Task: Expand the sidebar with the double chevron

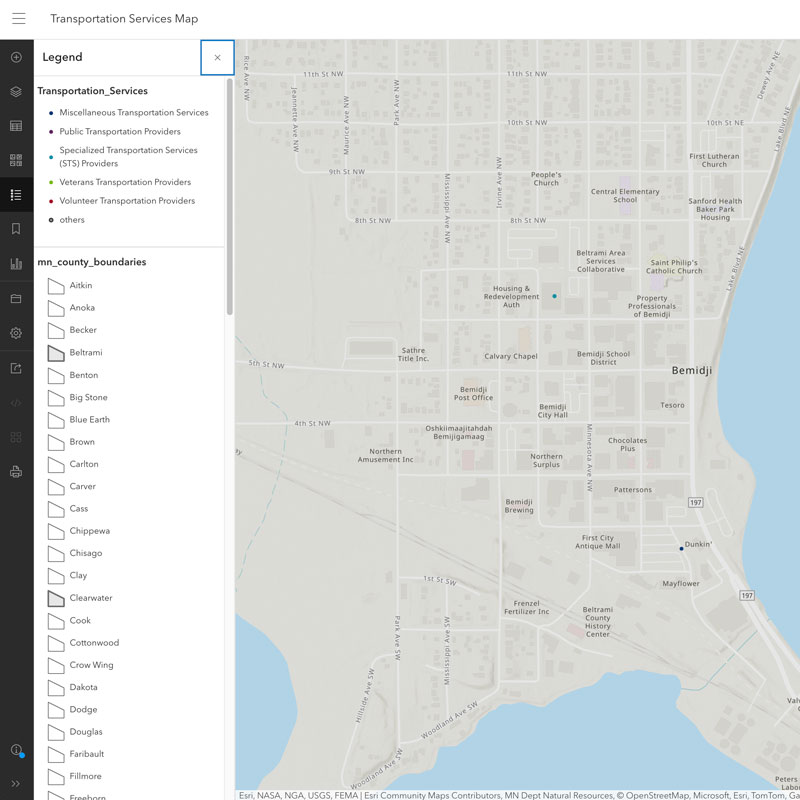Action: click(15, 783)
